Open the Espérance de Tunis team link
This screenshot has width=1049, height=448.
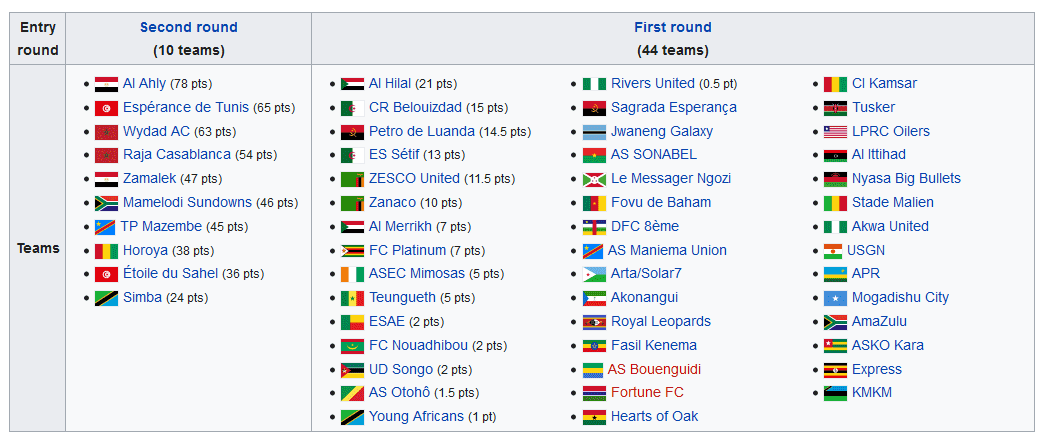[x=186, y=108]
